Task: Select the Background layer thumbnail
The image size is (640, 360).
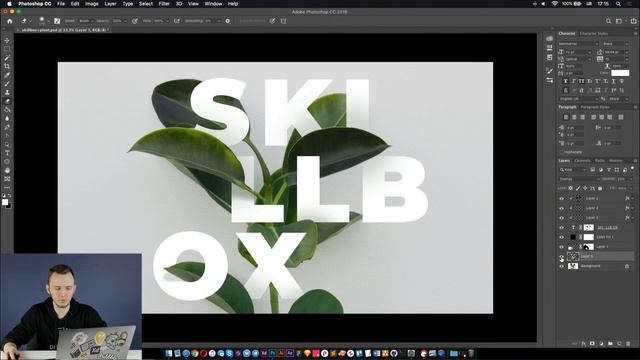Action: tap(573, 266)
